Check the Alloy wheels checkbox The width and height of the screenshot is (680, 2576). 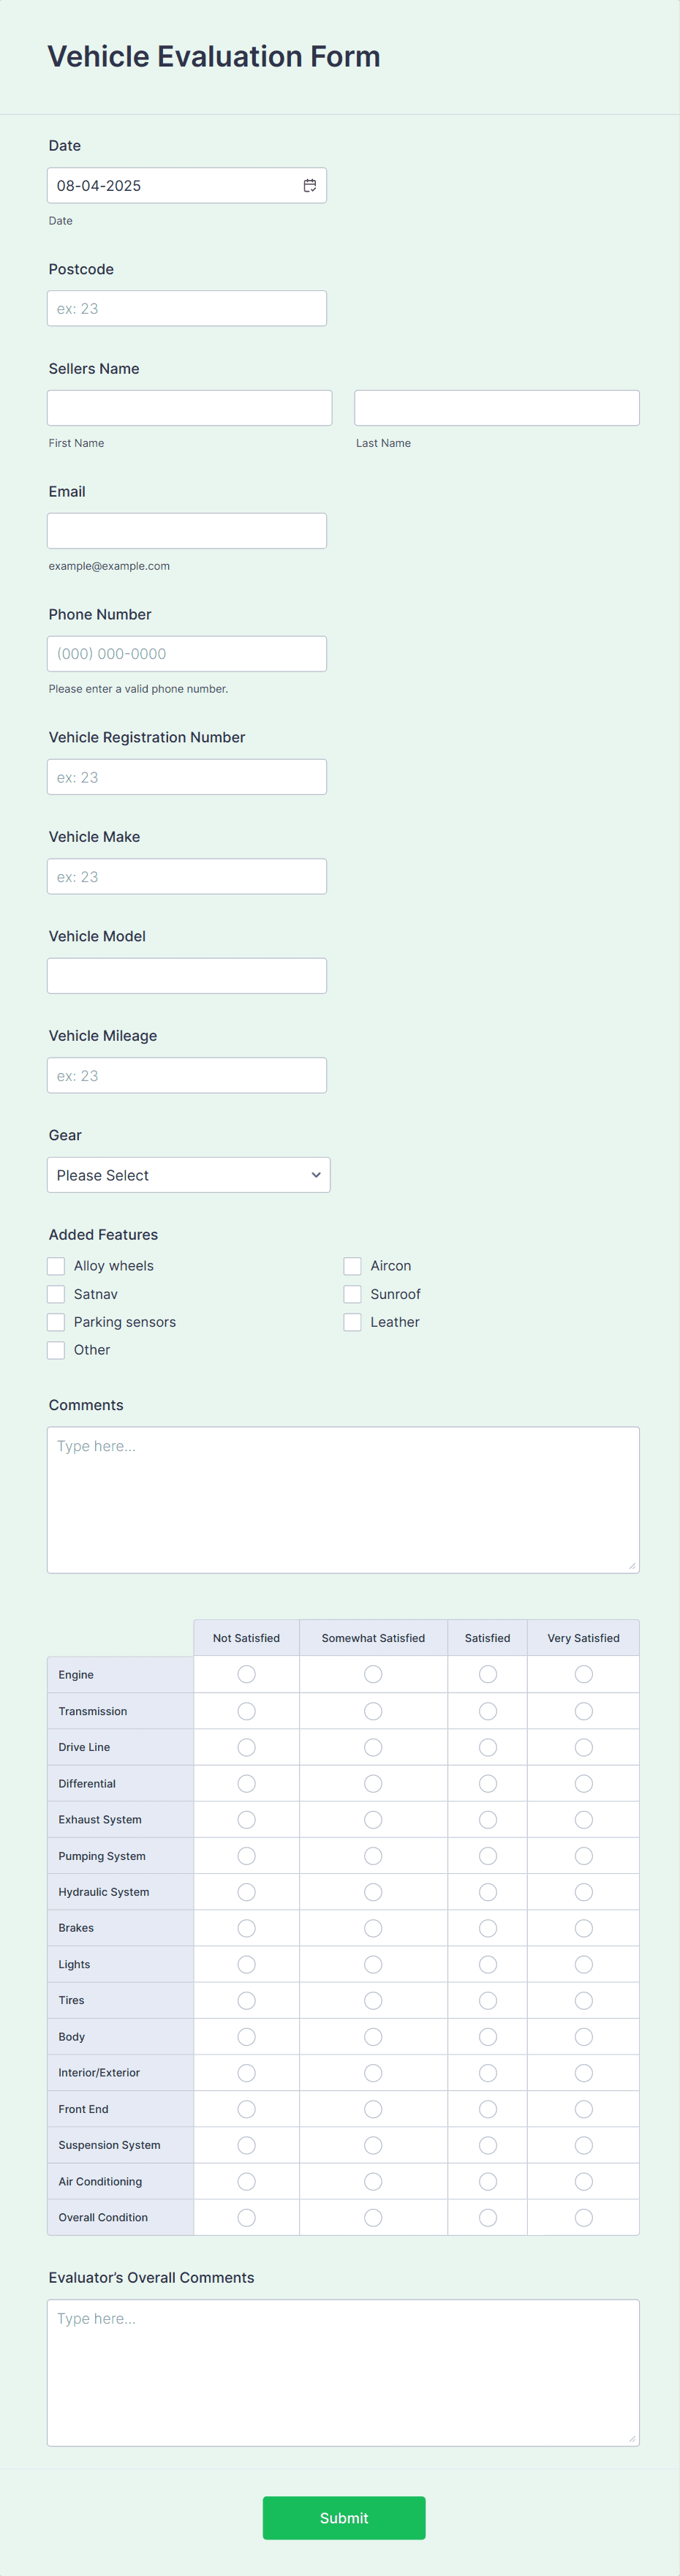(56, 1265)
